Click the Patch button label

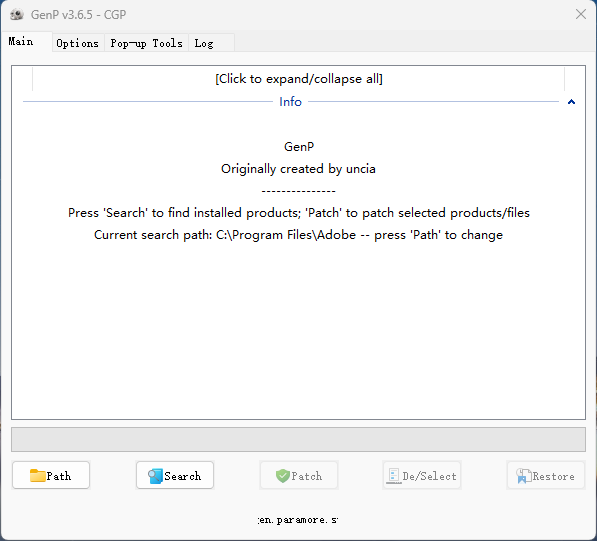(307, 476)
